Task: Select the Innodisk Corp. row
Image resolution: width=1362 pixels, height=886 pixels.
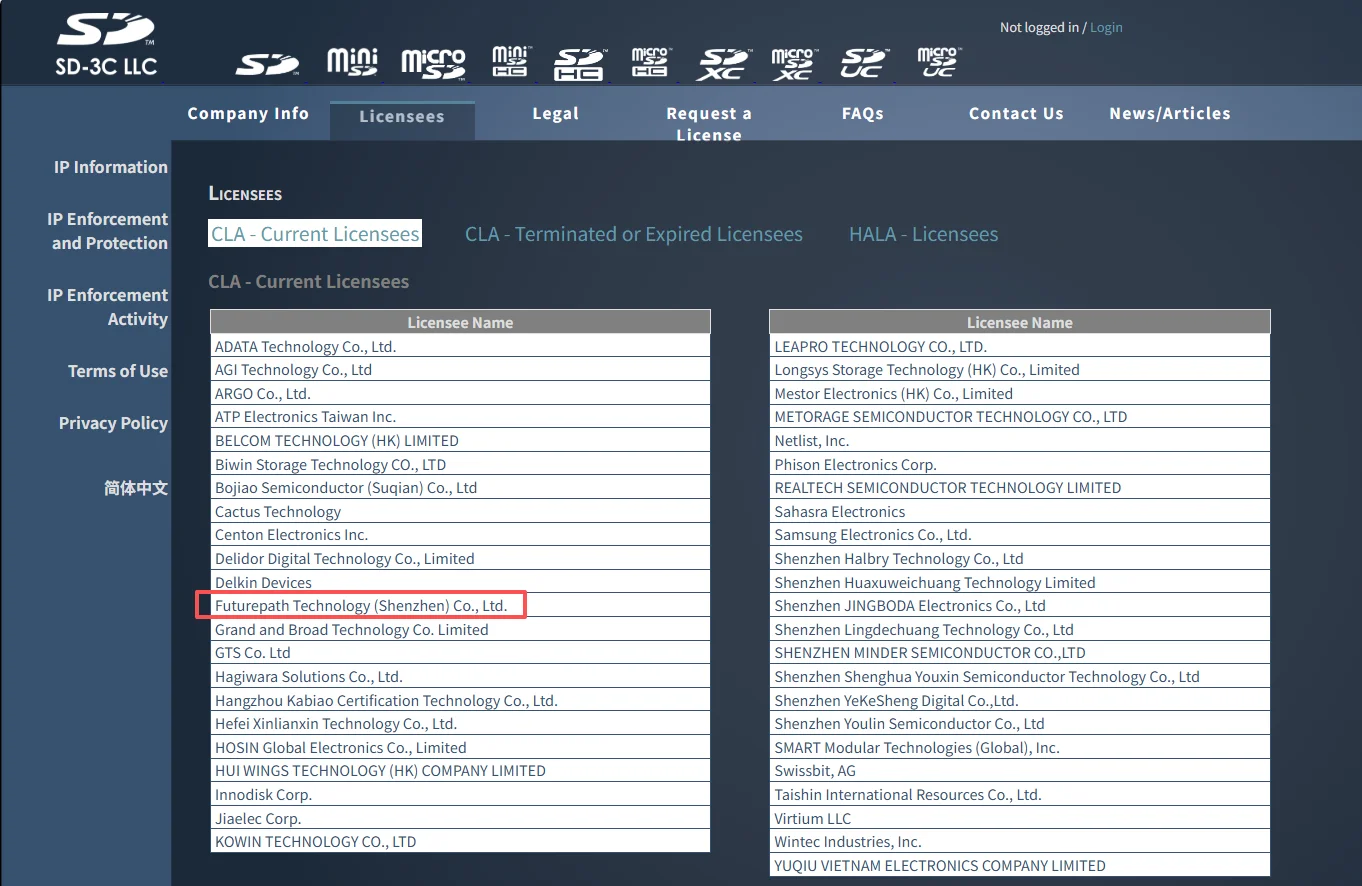Action: point(460,795)
